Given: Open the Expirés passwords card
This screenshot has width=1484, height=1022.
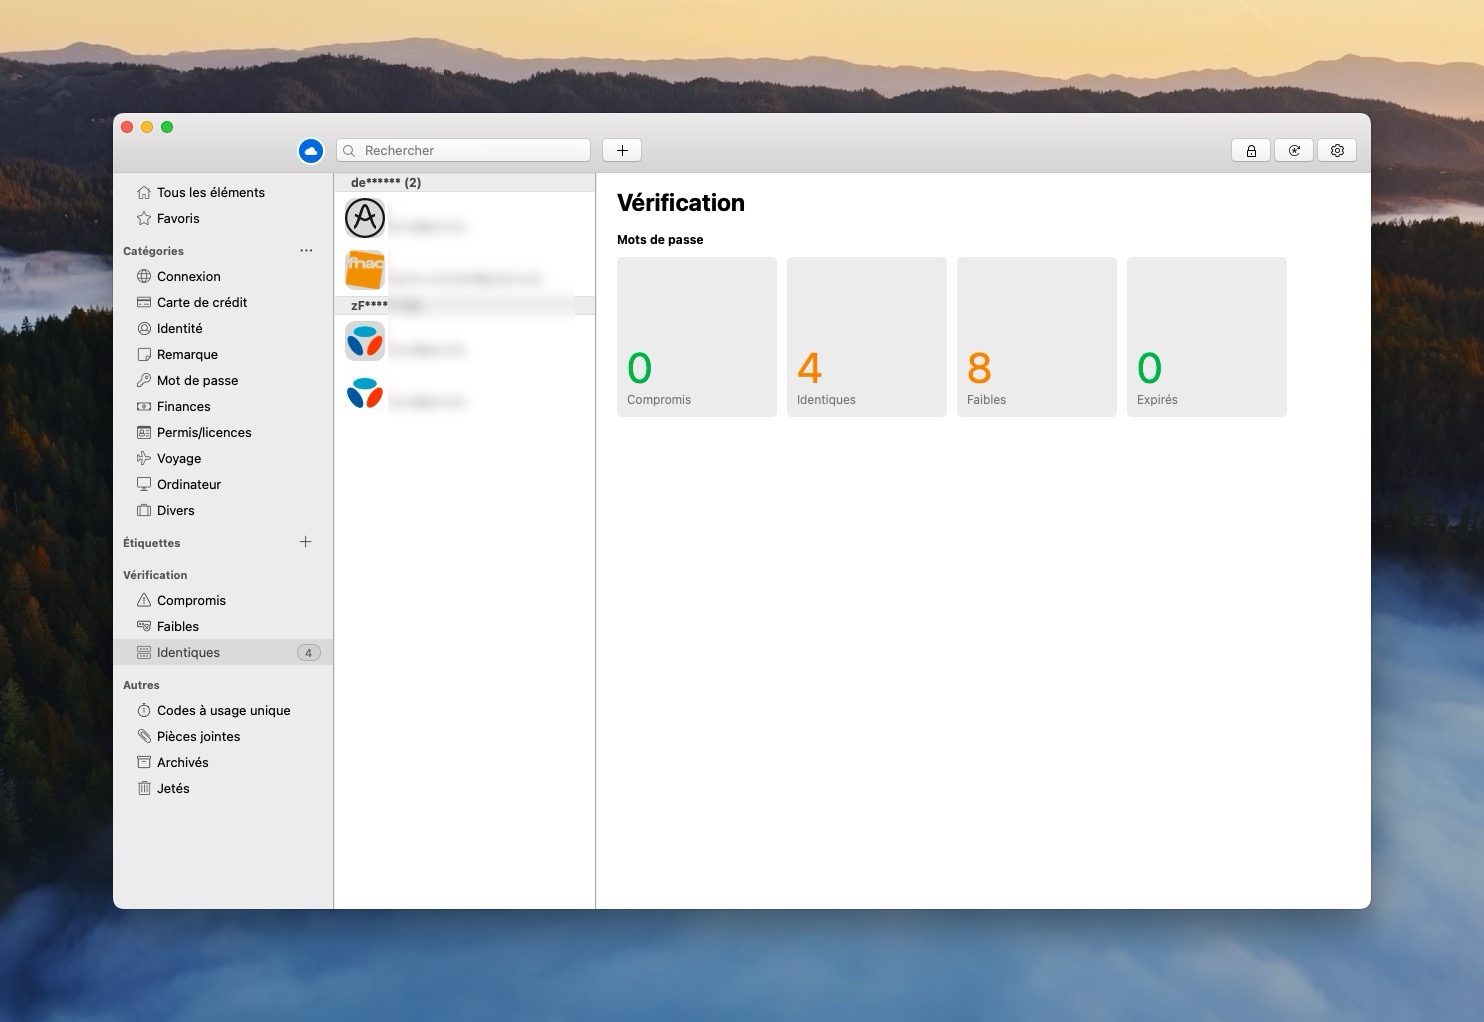Looking at the screenshot, I should tap(1206, 337).
